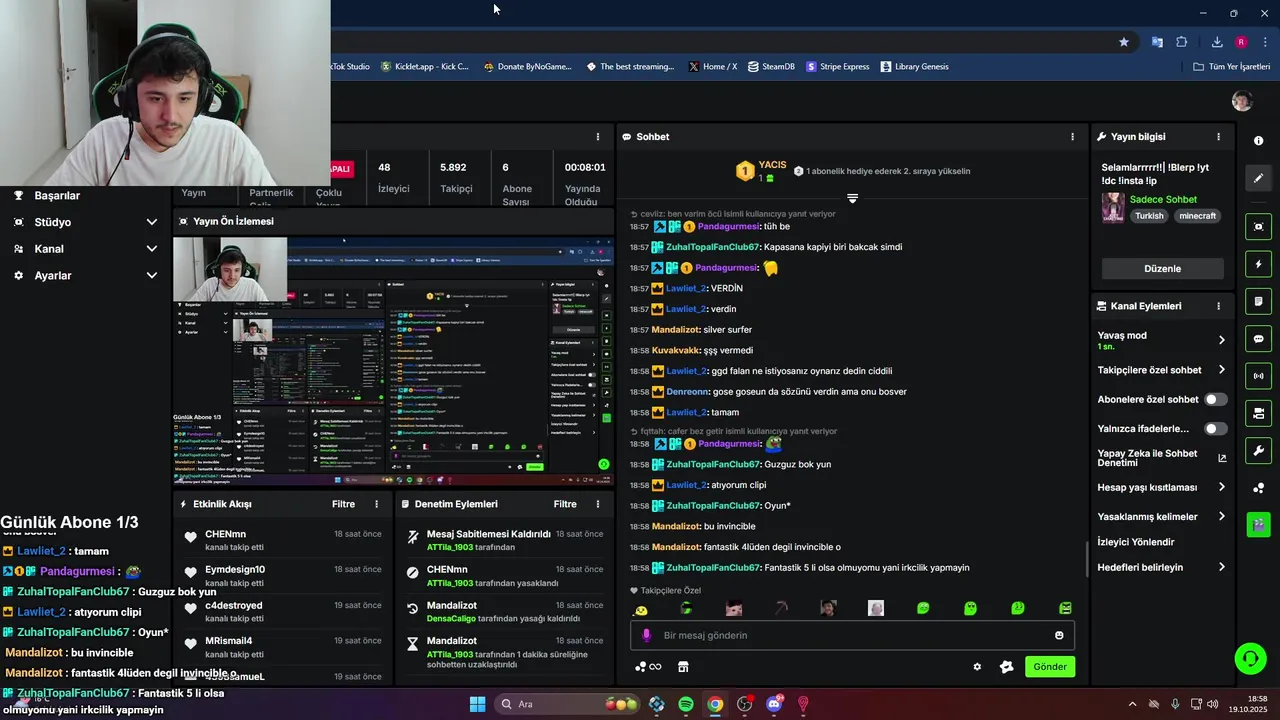Screen dimensions: 1280x720
Task: Open chat settings gear icon
Action: pyautogui.click(x=977, y=667)
